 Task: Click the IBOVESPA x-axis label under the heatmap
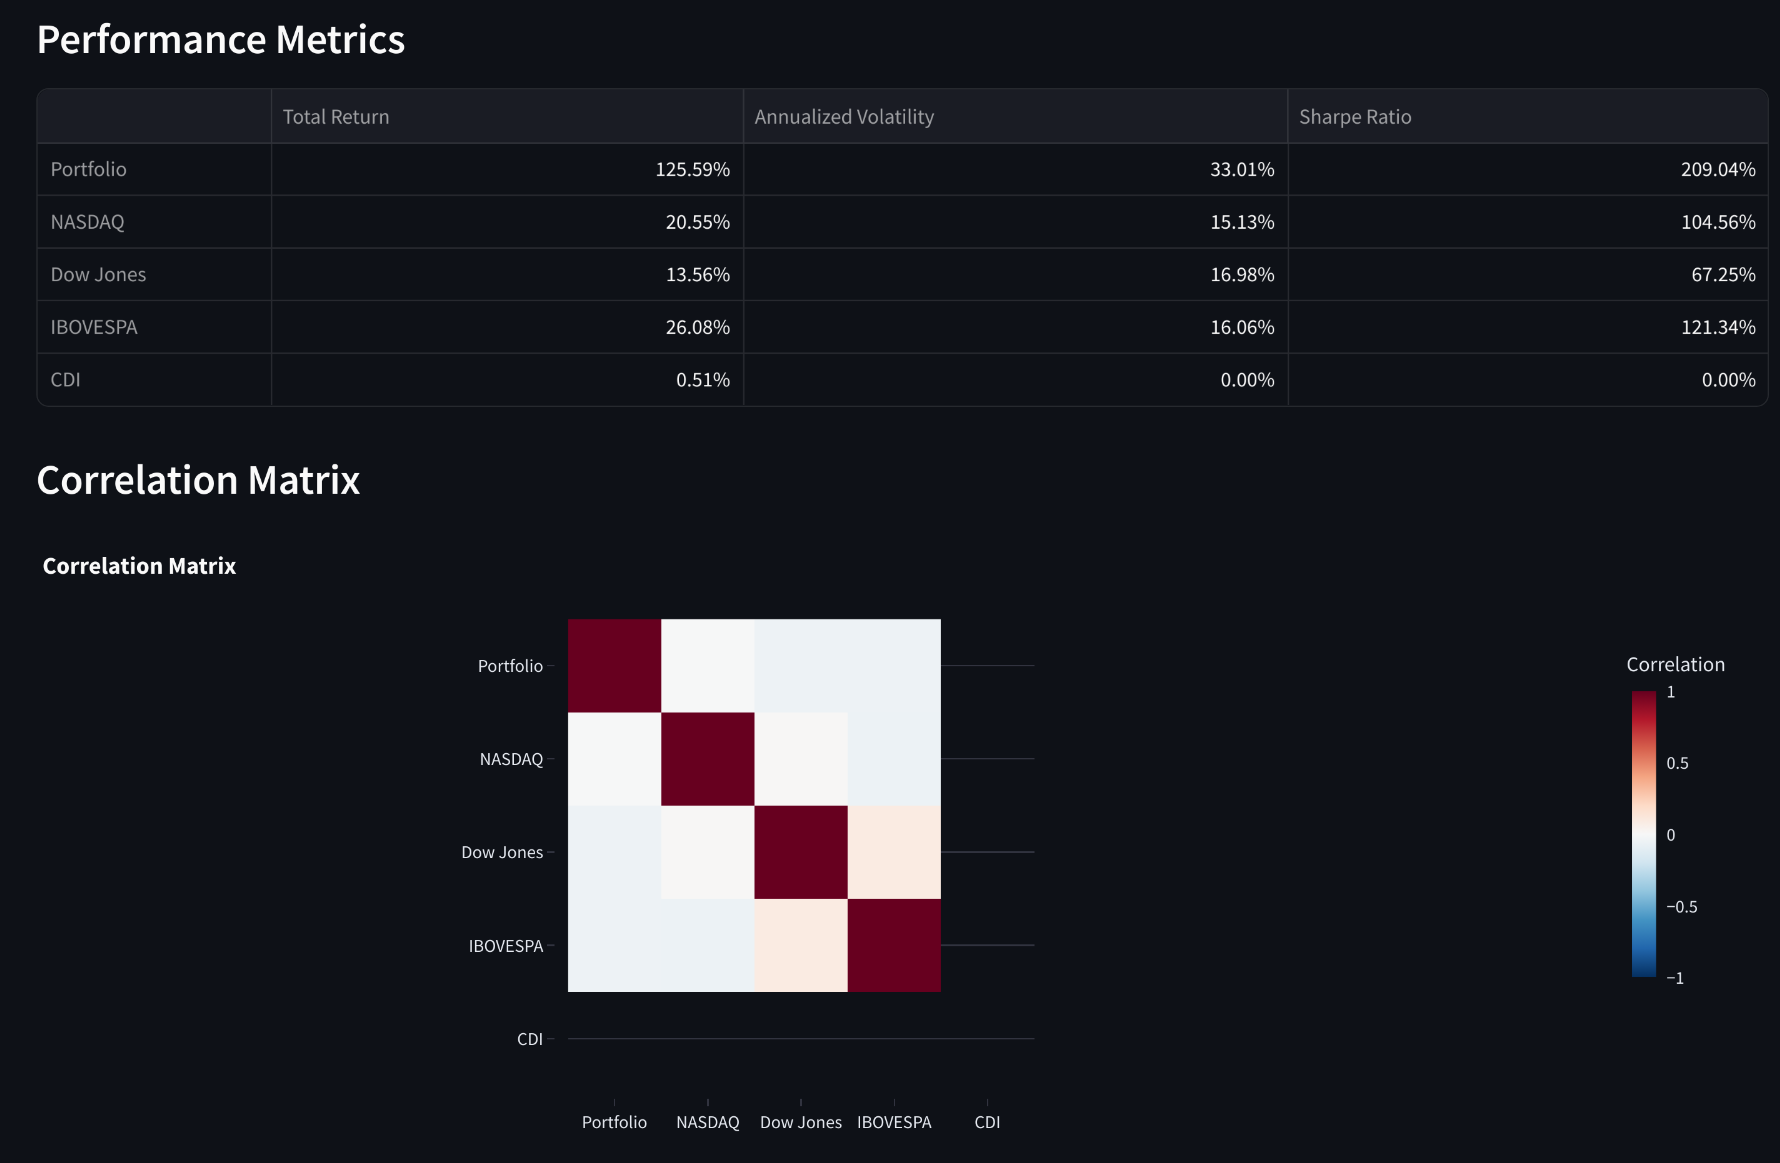tap(894, 1122)
